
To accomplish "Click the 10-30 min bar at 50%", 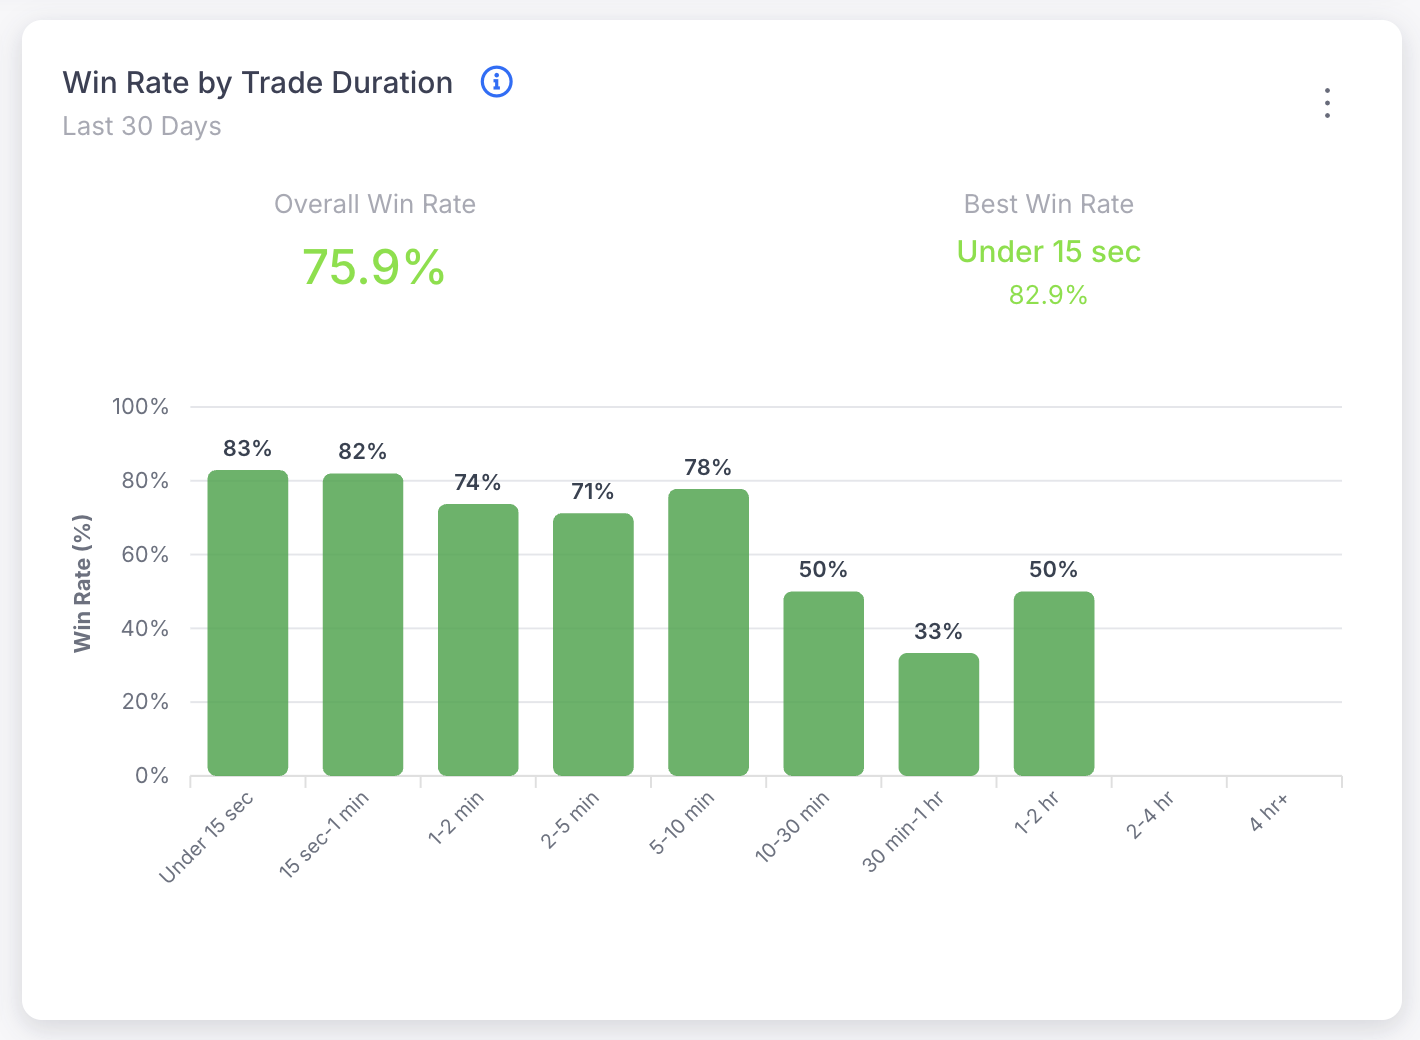I will (823, 682).
